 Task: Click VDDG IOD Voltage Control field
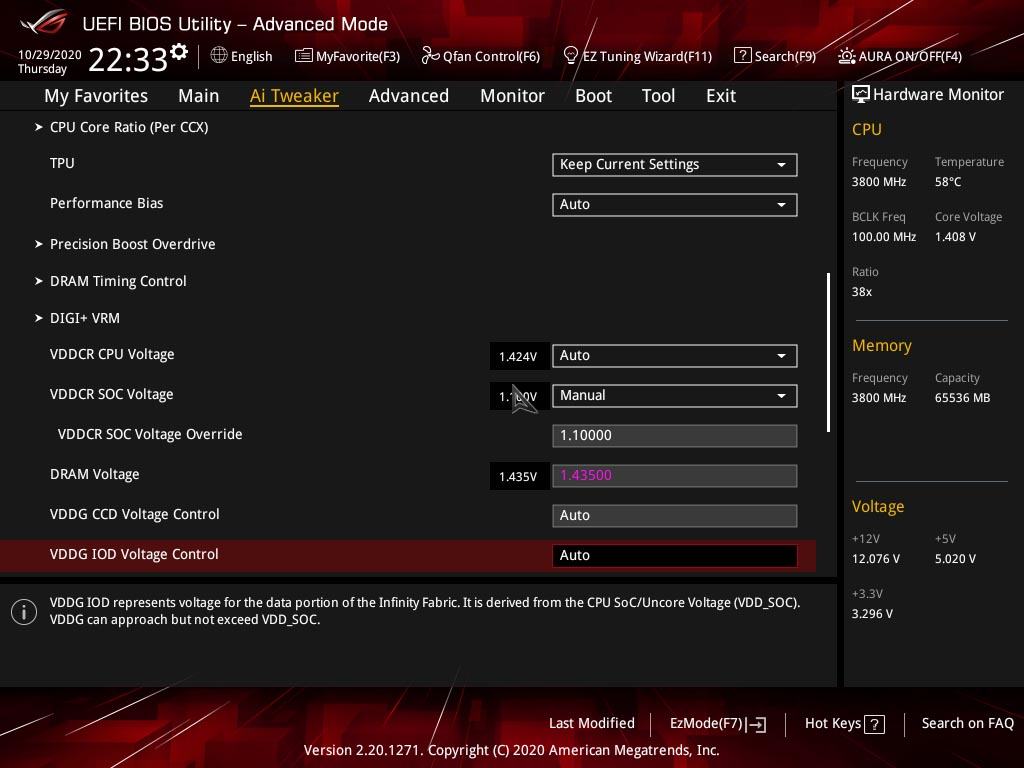click(x=675, y=555)
